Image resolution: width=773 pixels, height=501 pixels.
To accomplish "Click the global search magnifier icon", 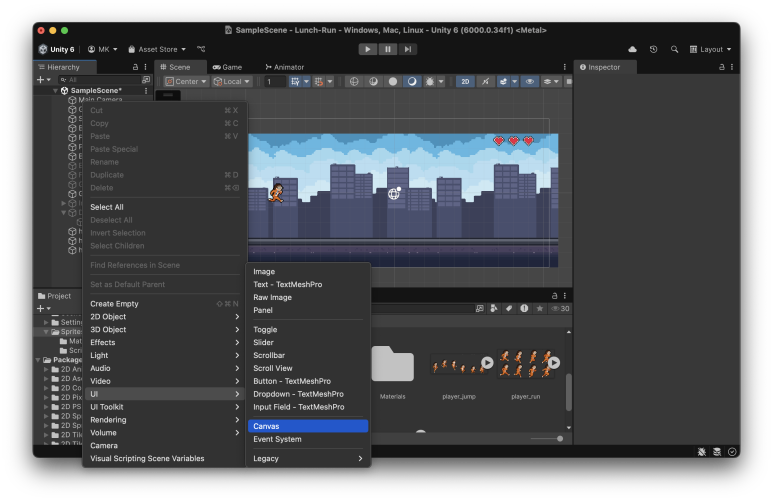I will tap(674, 49).
